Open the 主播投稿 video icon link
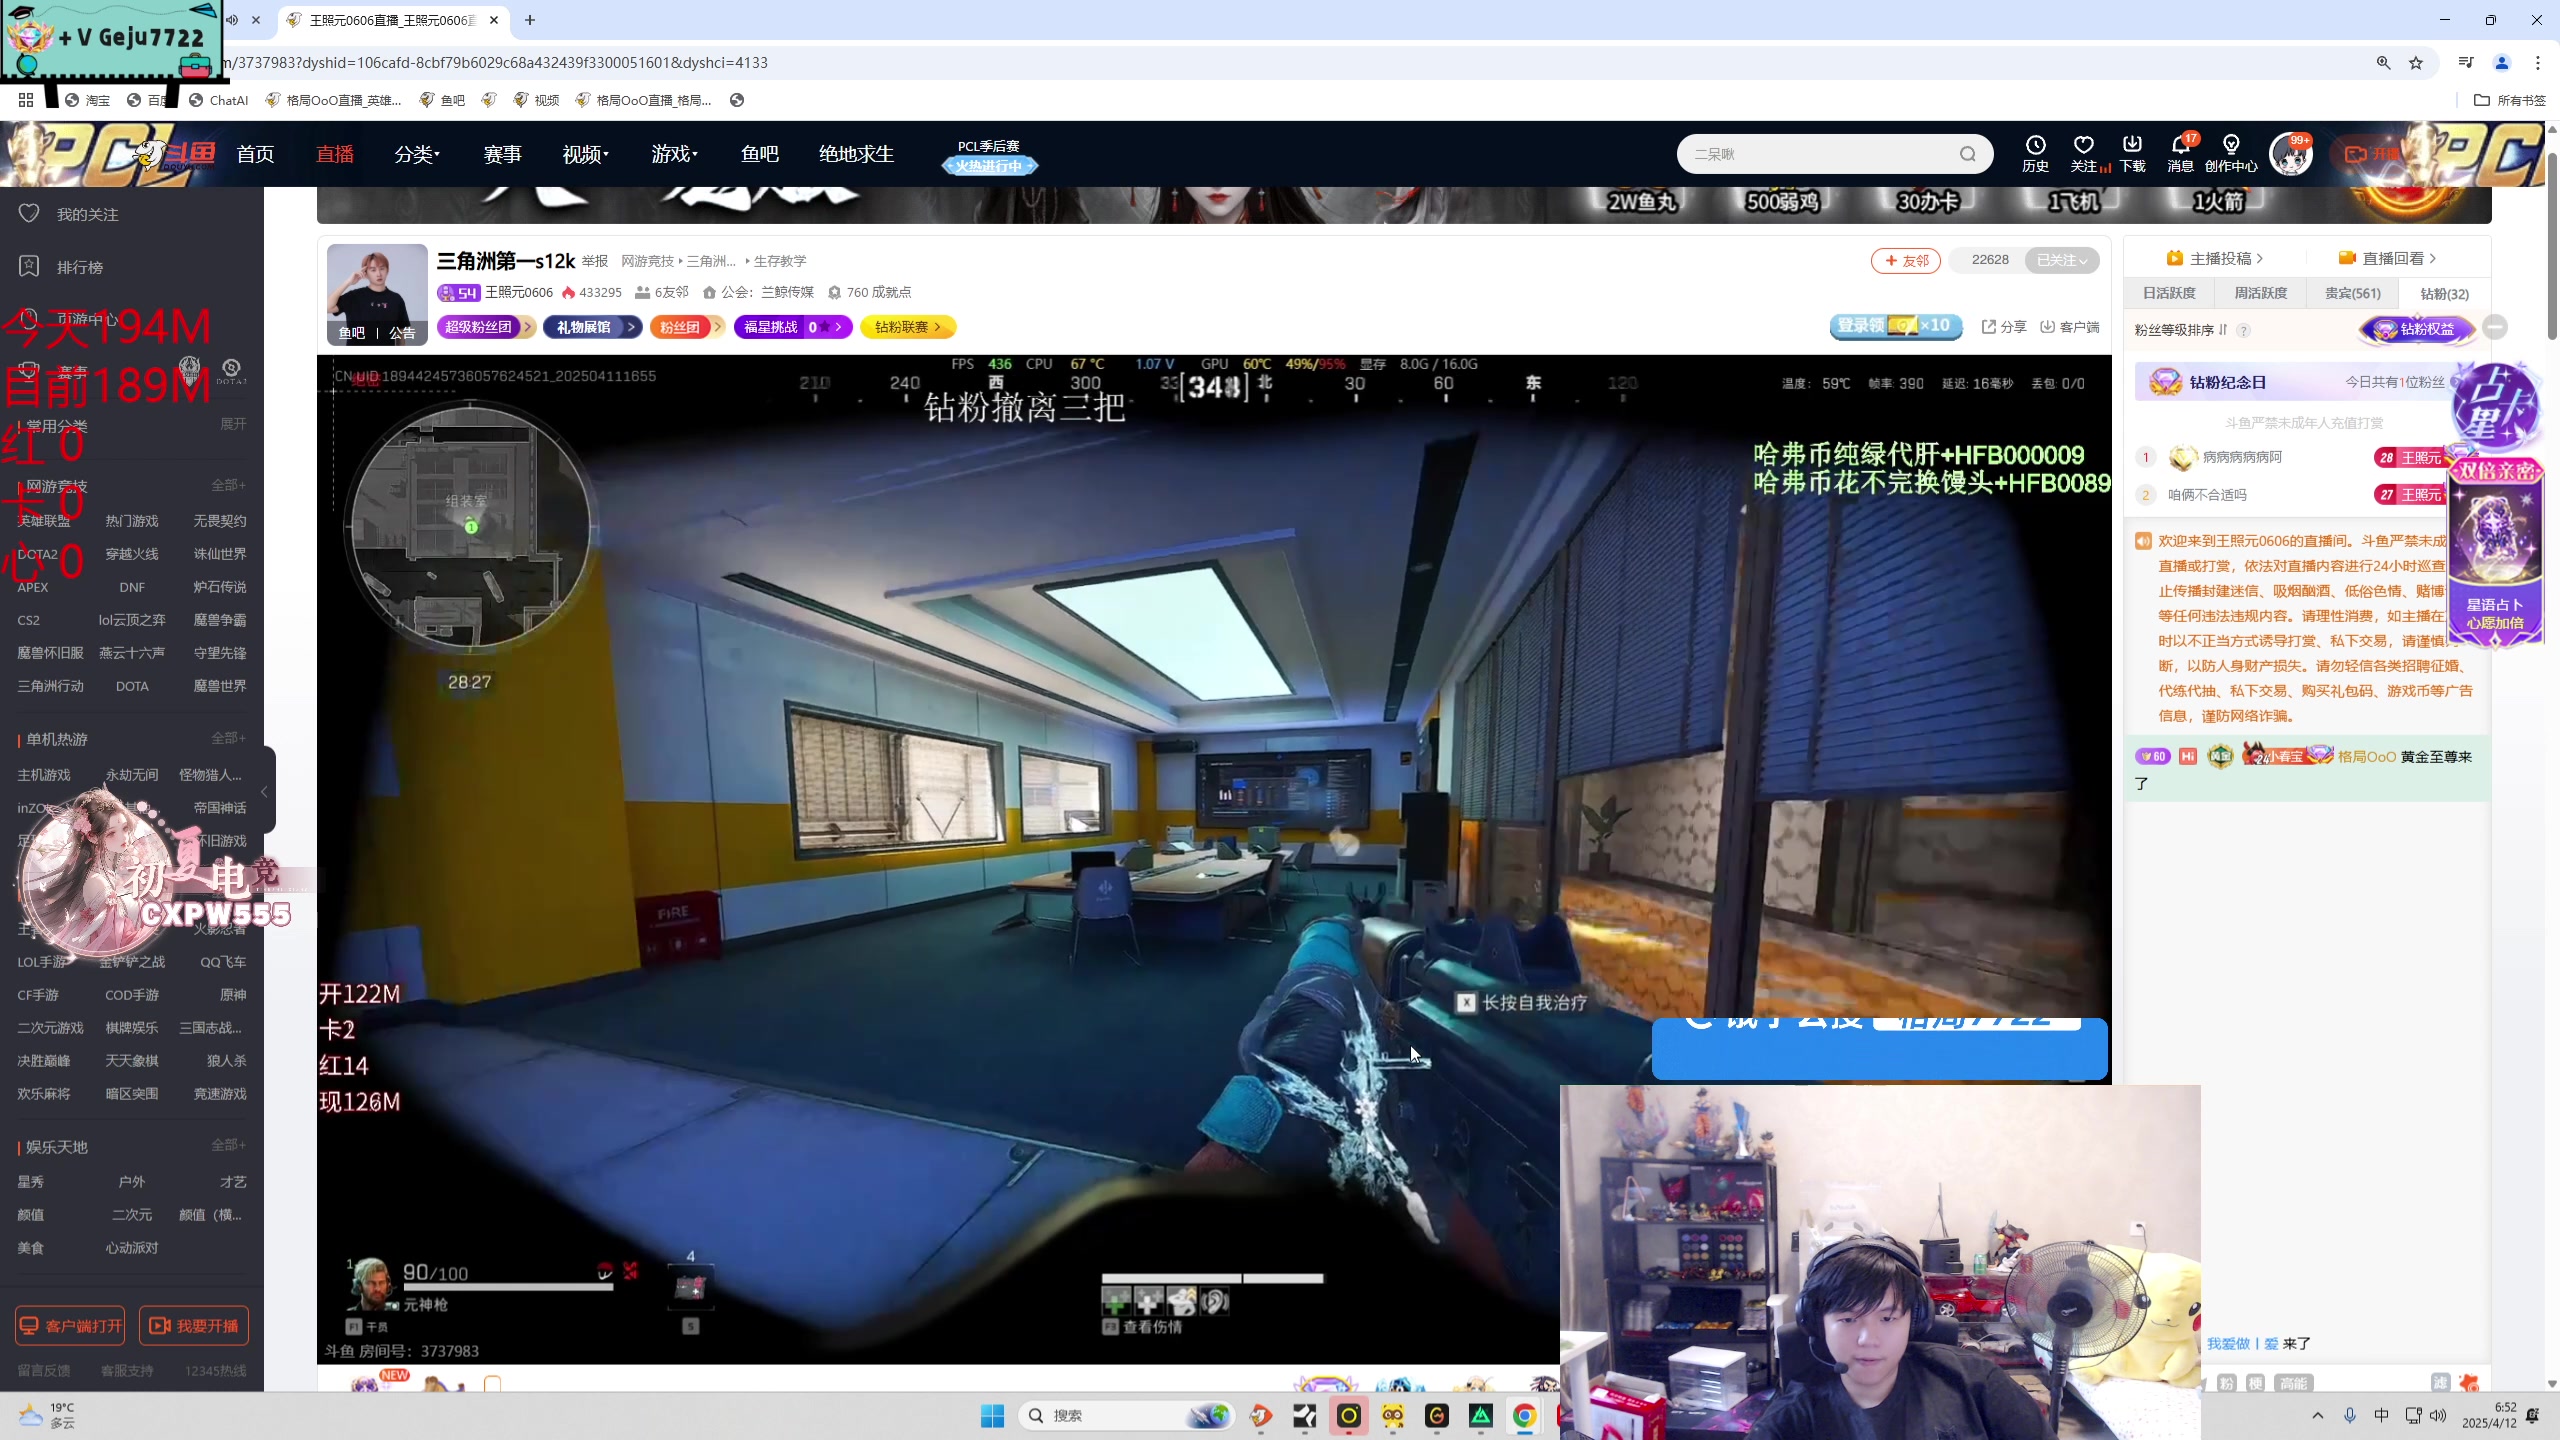Image resolution: width=2560 pixels, height=1440 pixels. coord(2214,258)
